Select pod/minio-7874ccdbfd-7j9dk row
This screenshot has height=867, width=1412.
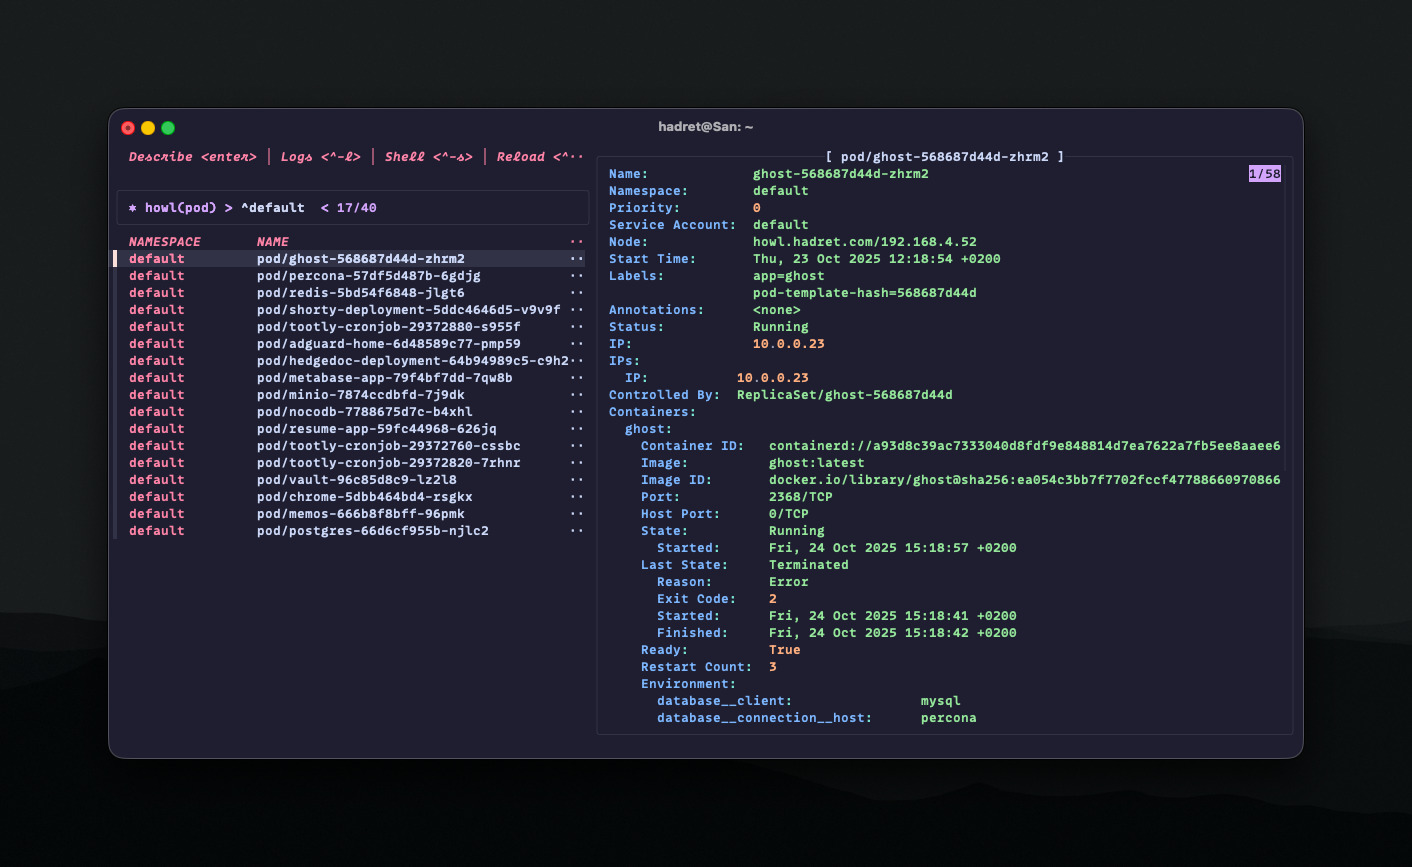point(360,395)
